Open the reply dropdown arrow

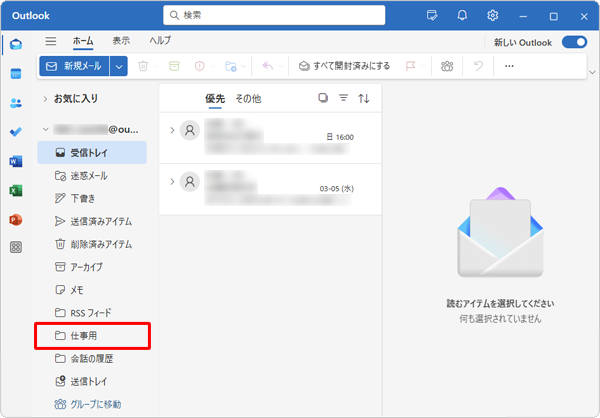280,67
